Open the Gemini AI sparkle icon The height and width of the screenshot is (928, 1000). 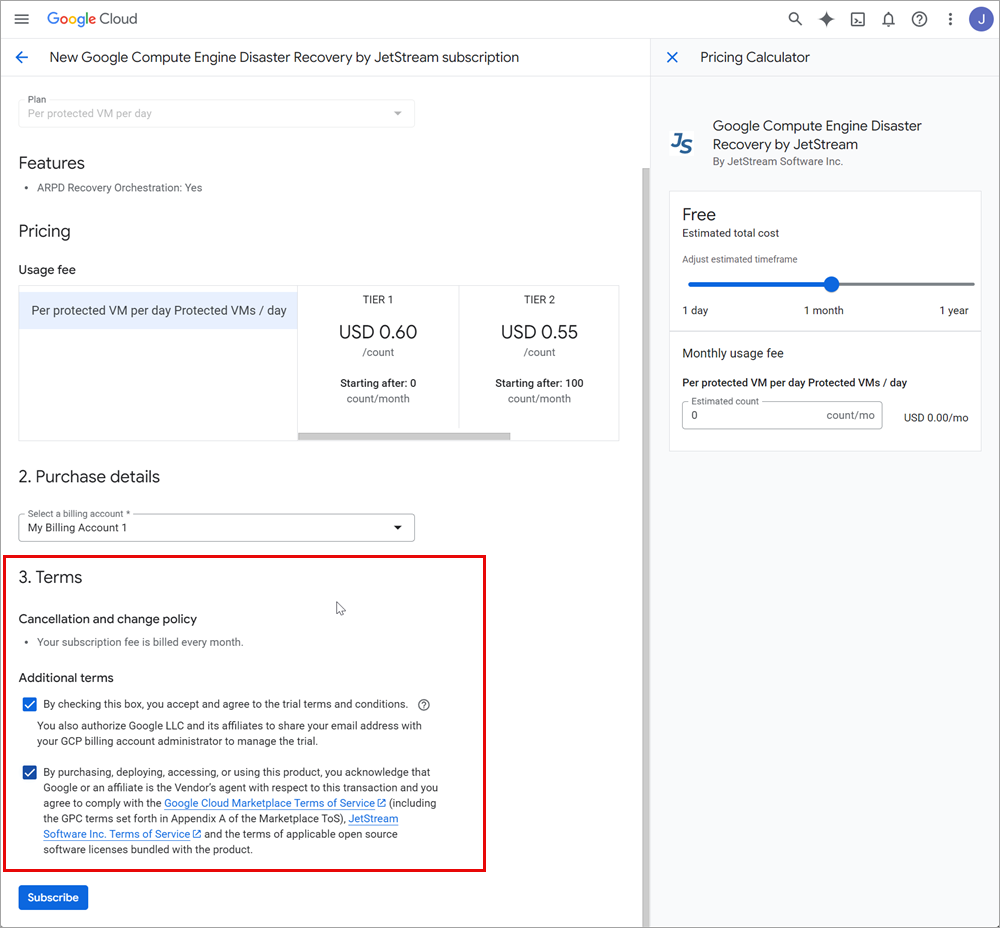click(x=826, y=19)
